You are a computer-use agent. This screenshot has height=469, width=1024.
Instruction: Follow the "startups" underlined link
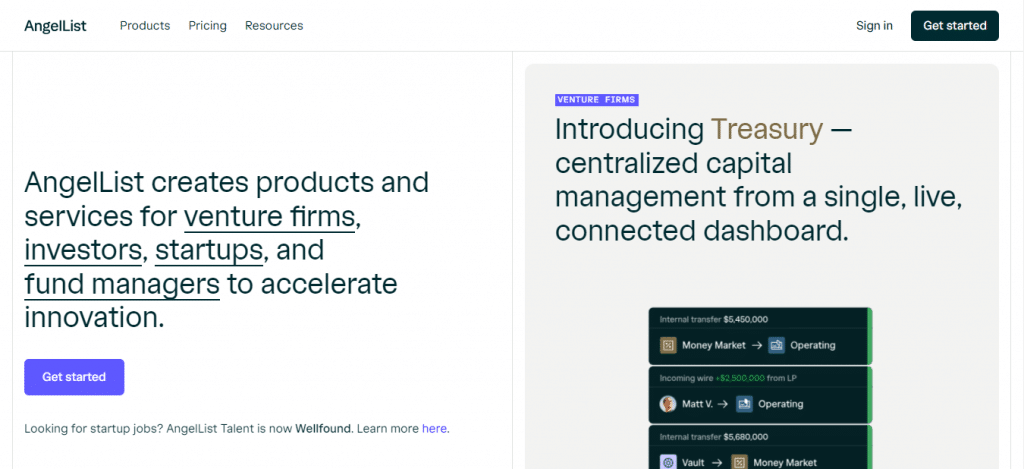(209, 250)
